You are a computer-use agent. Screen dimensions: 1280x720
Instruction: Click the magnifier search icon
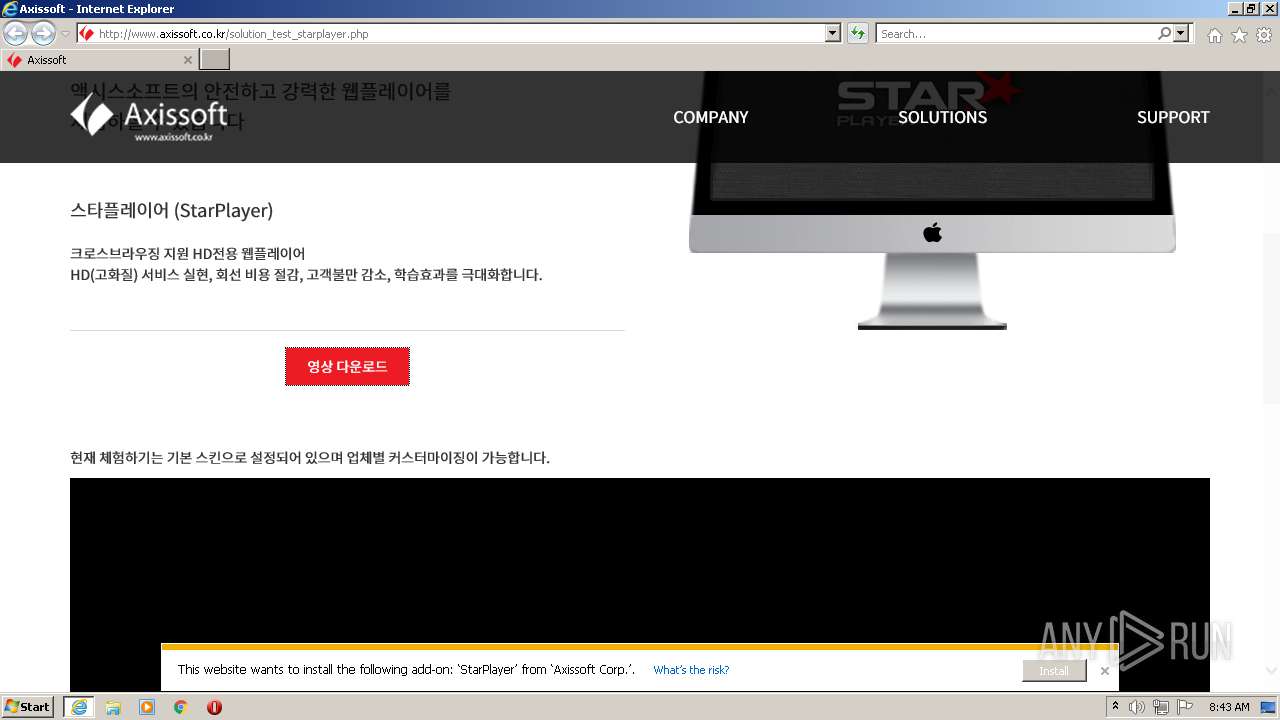point(1165,34)
